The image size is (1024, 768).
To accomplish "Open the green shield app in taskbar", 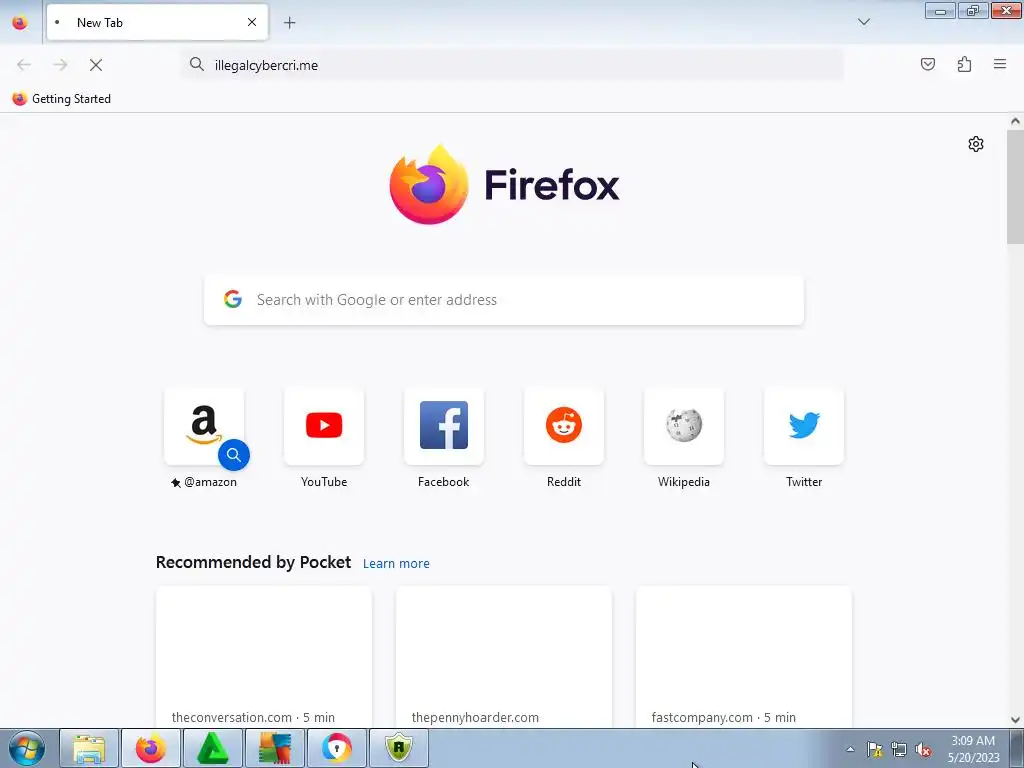I will (x=399, y=748).
